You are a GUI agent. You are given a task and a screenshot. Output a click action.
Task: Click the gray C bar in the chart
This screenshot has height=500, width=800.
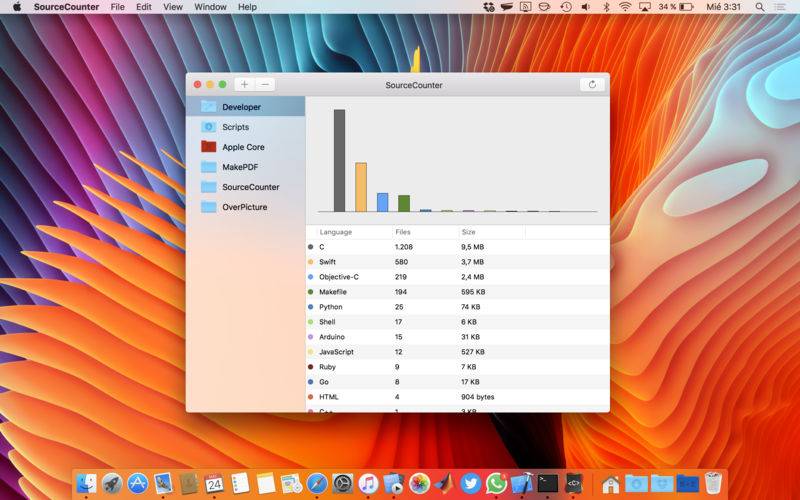point(339,160)
